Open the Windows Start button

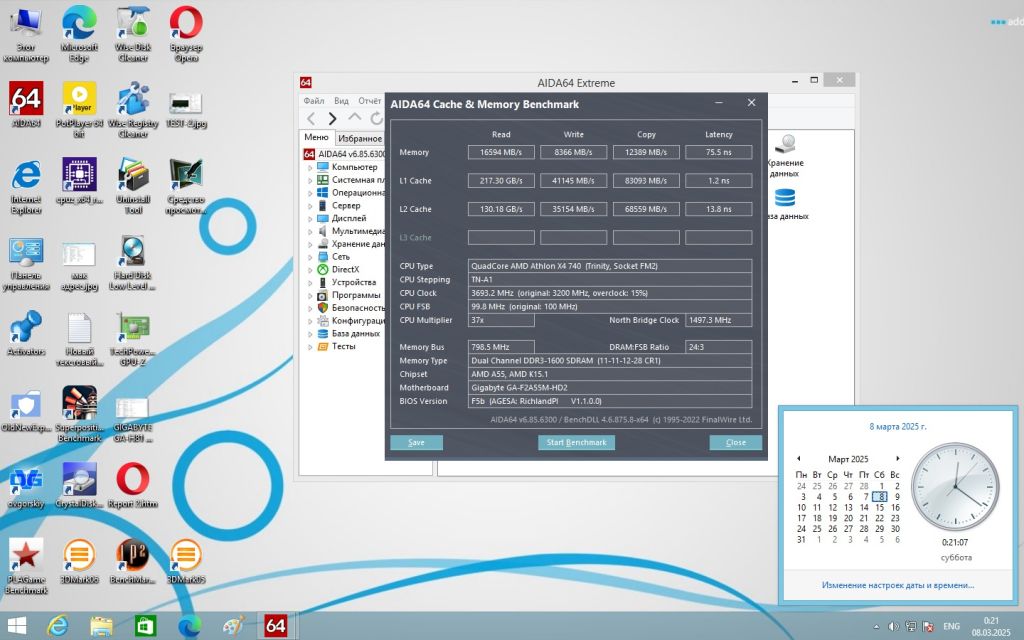pyautogui.click(x=16, y=626)
